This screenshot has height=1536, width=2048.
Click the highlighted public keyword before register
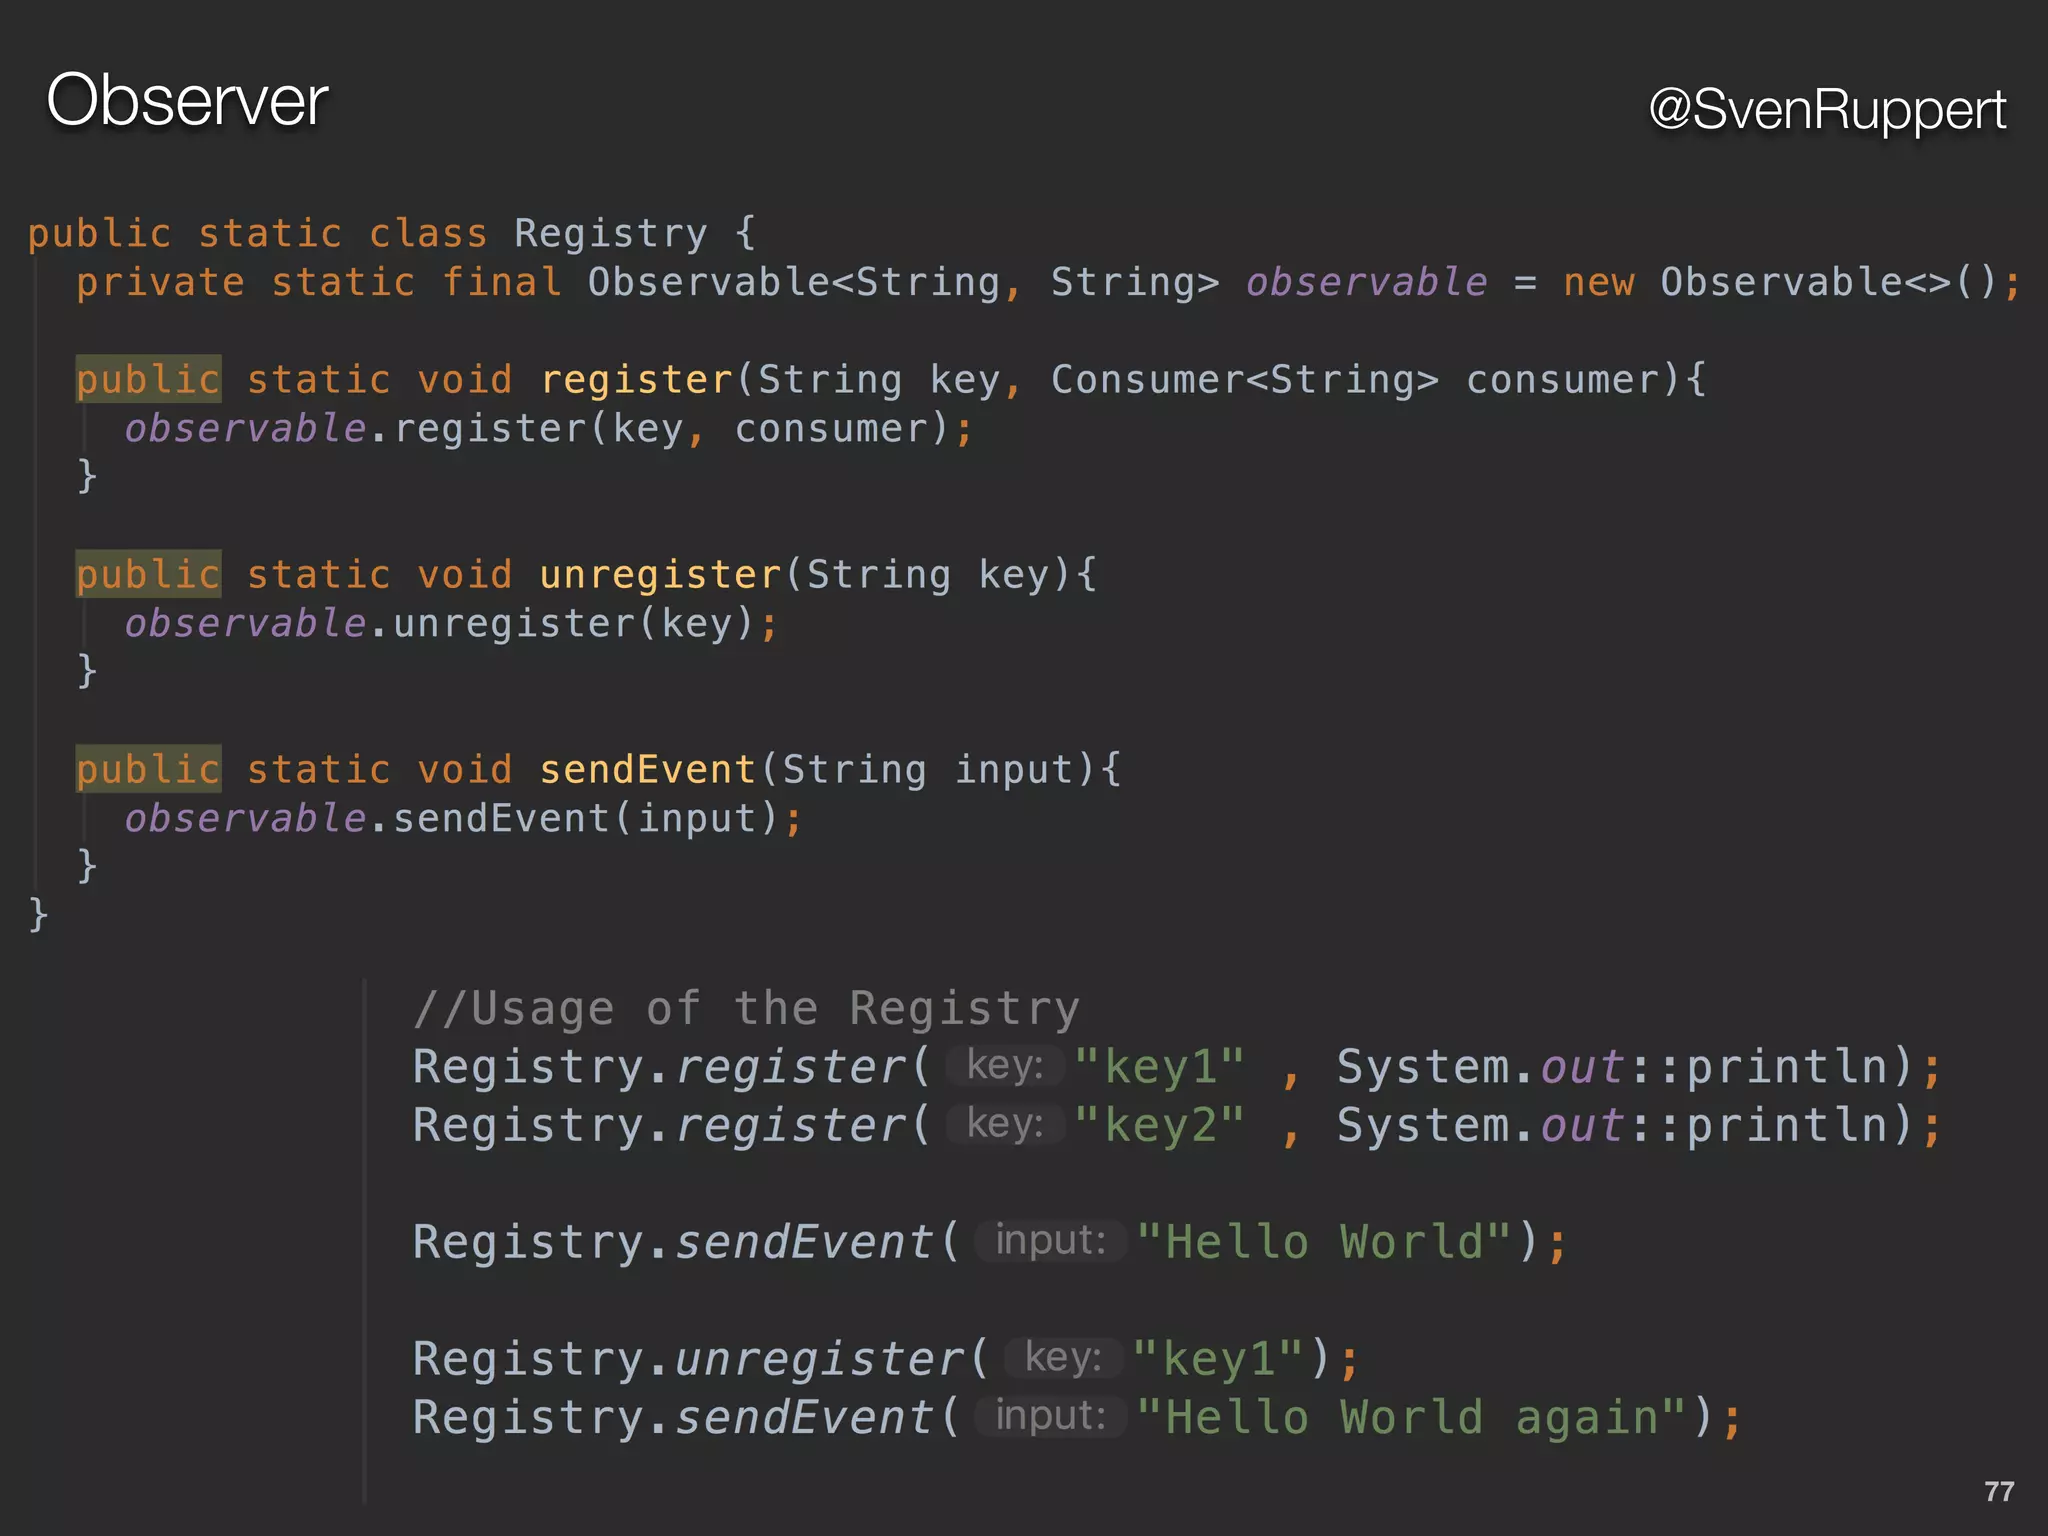click(148, 379)
